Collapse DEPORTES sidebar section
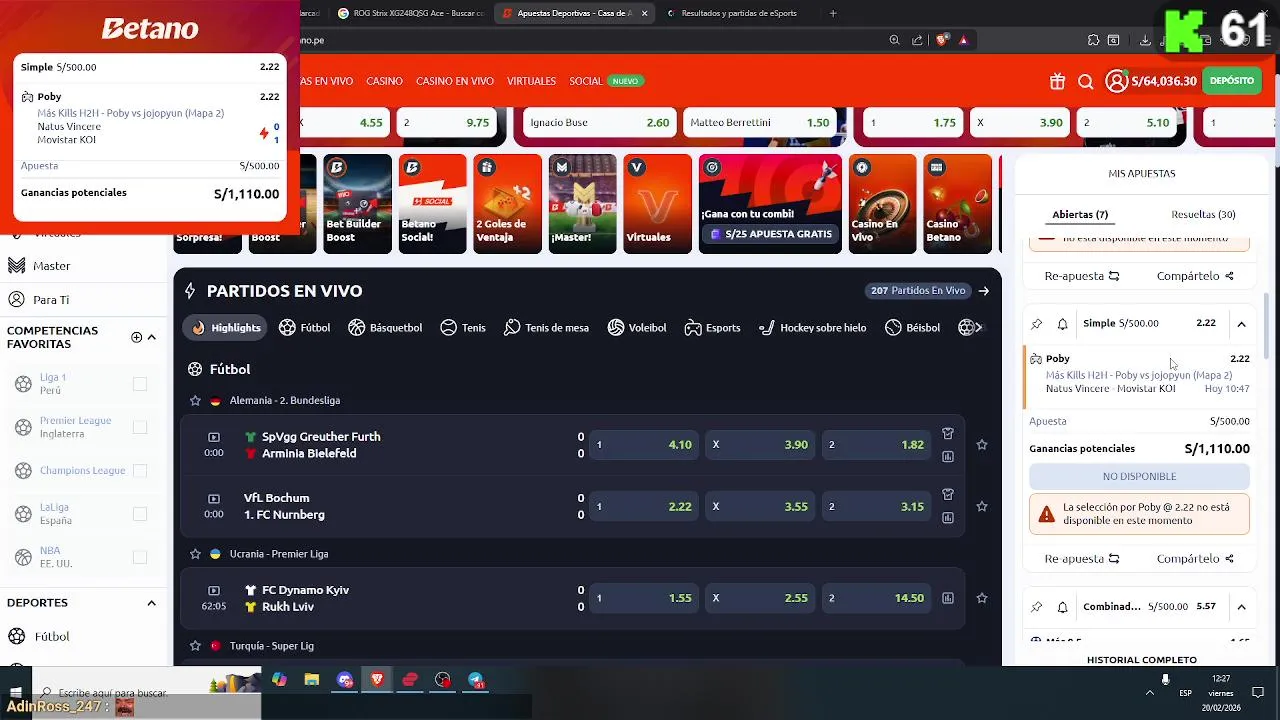 coord(152,603)
